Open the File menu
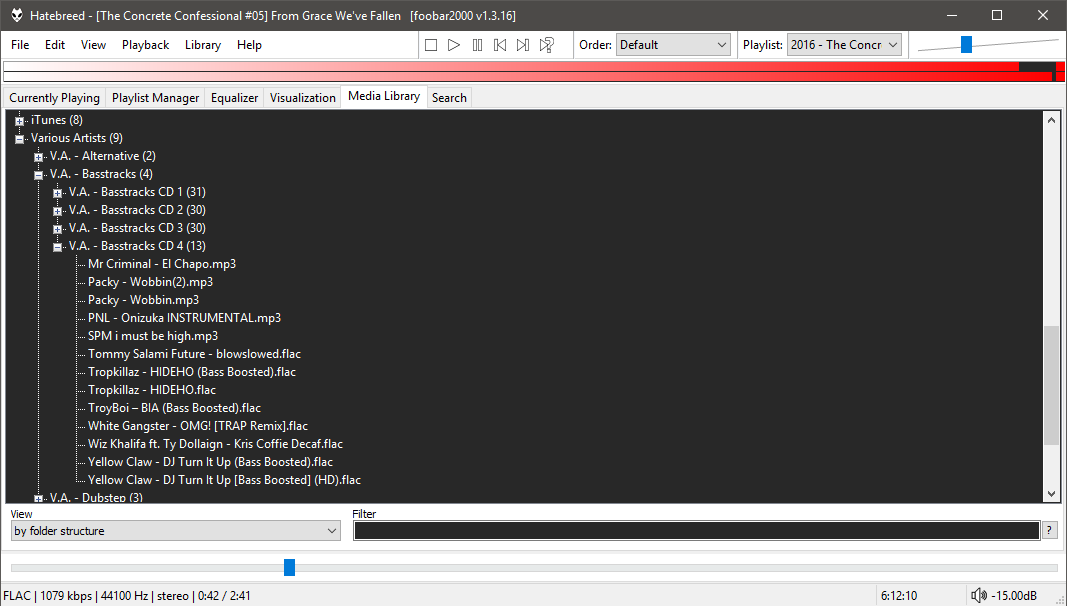This screenshot has width=1067, height=606. [20, 45]
